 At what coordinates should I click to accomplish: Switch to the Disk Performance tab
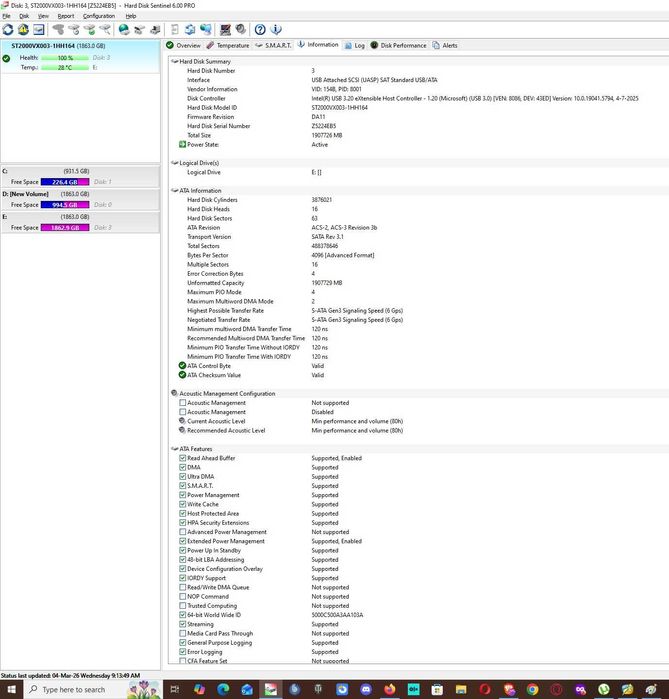click(398, 45)
